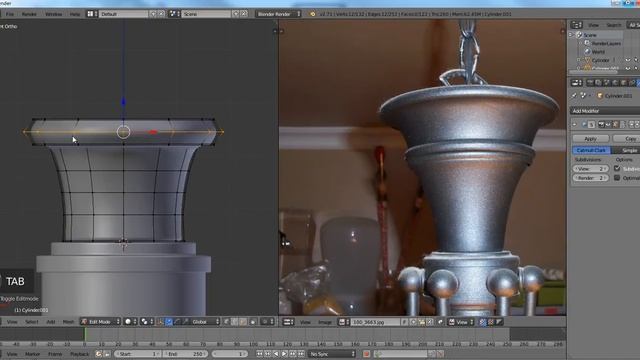Click the green current frame timeline marker

[x=85, y=334]
